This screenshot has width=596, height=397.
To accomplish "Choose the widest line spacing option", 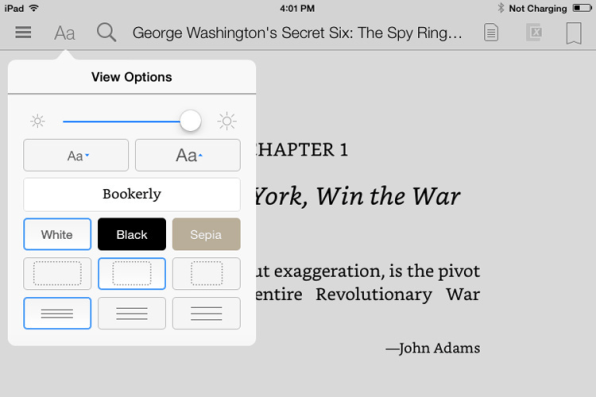I will click(x=206, y=313).
